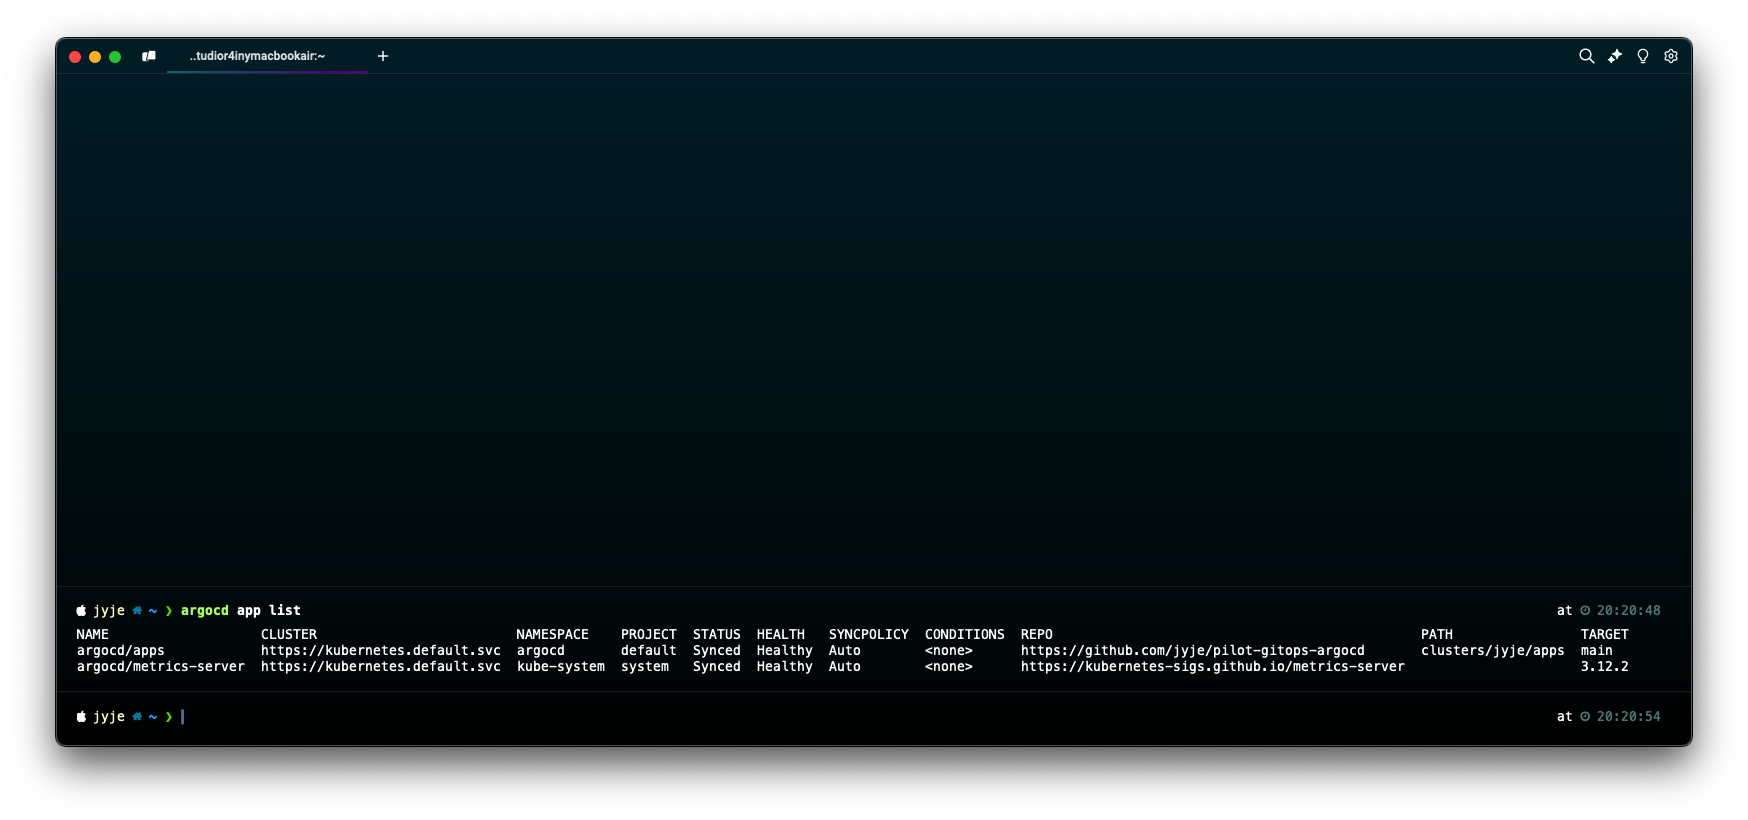Click the 'argocd/apps' app name

(x=121, y=650)
